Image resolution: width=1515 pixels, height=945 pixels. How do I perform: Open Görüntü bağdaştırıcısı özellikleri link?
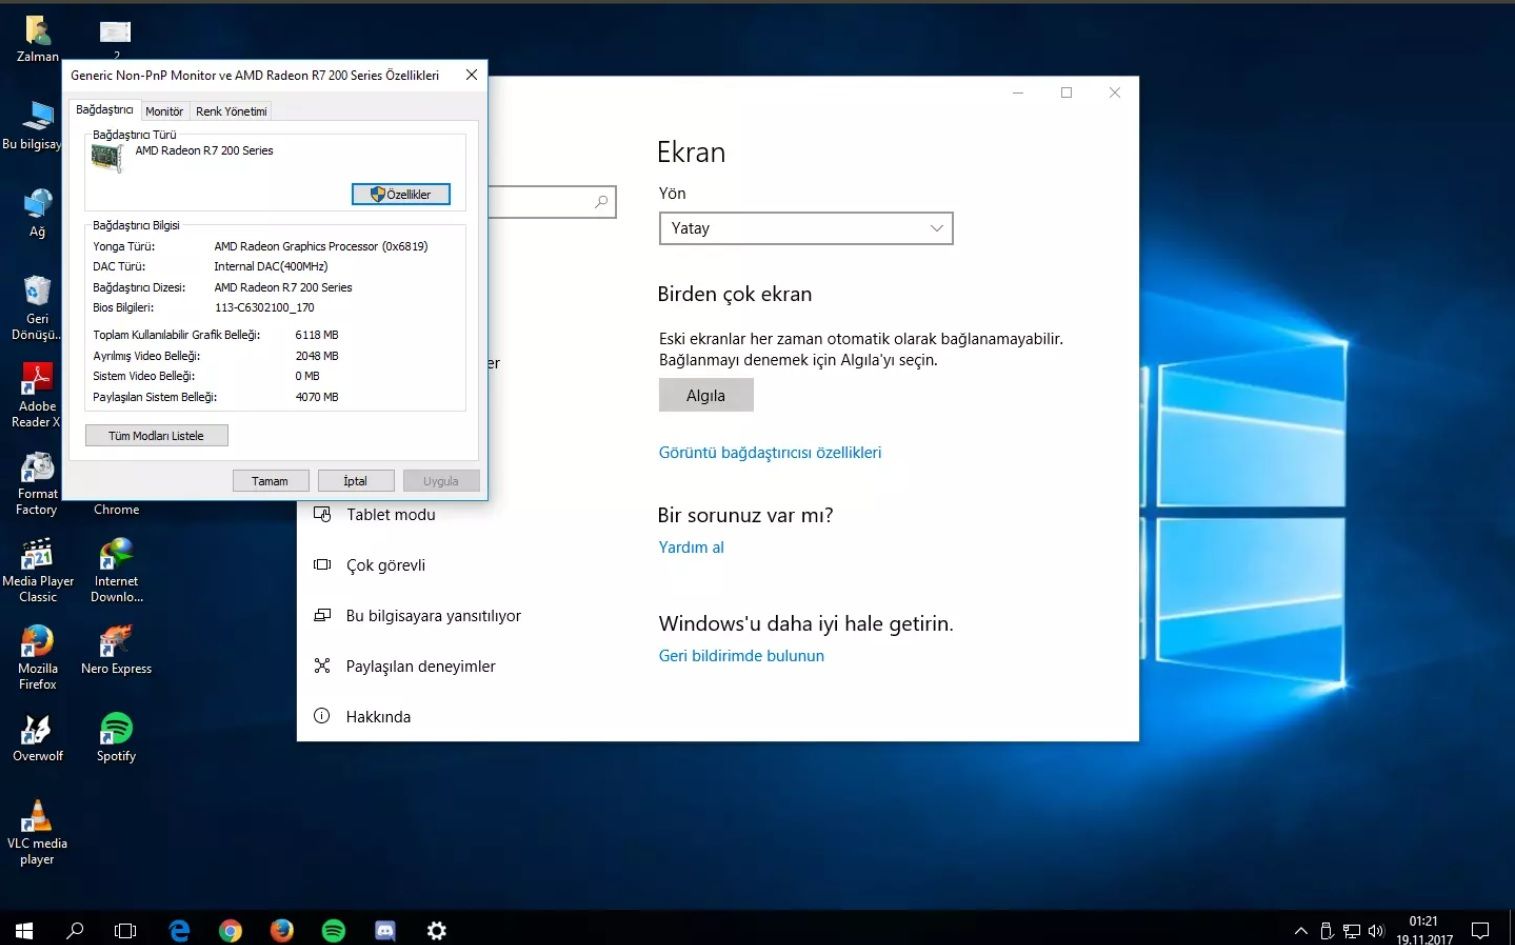pyautogui.click(x=770, y=452)
